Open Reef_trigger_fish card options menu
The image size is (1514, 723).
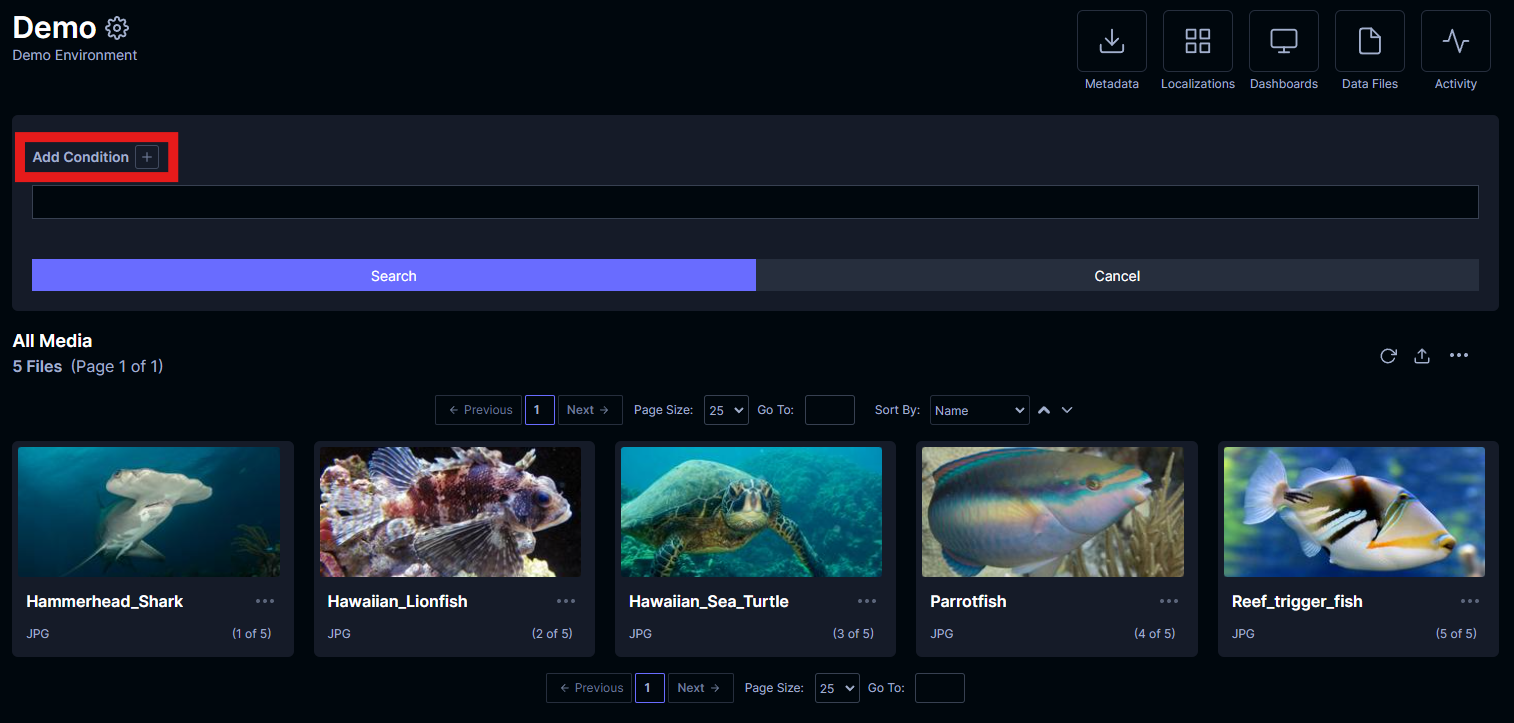(1470, 601)
